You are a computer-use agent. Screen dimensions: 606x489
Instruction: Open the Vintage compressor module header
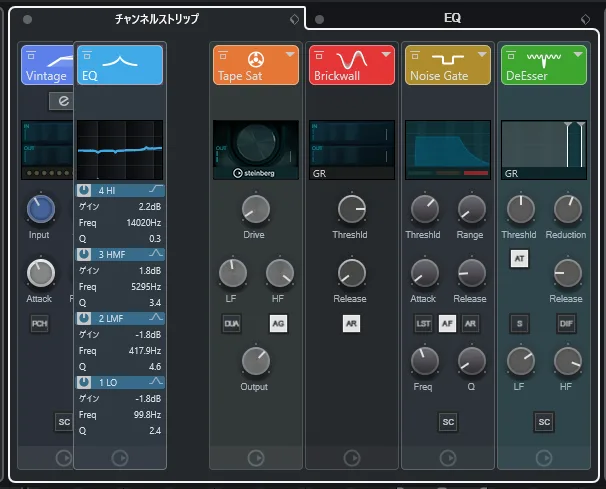point(47,65)
